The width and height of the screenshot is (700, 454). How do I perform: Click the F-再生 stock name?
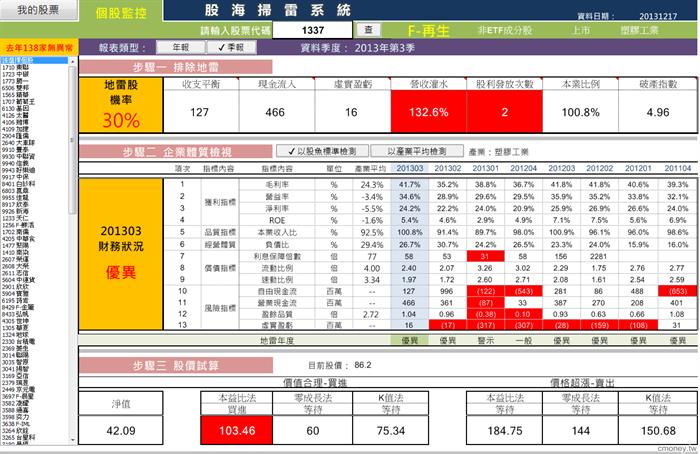[429, 31]
